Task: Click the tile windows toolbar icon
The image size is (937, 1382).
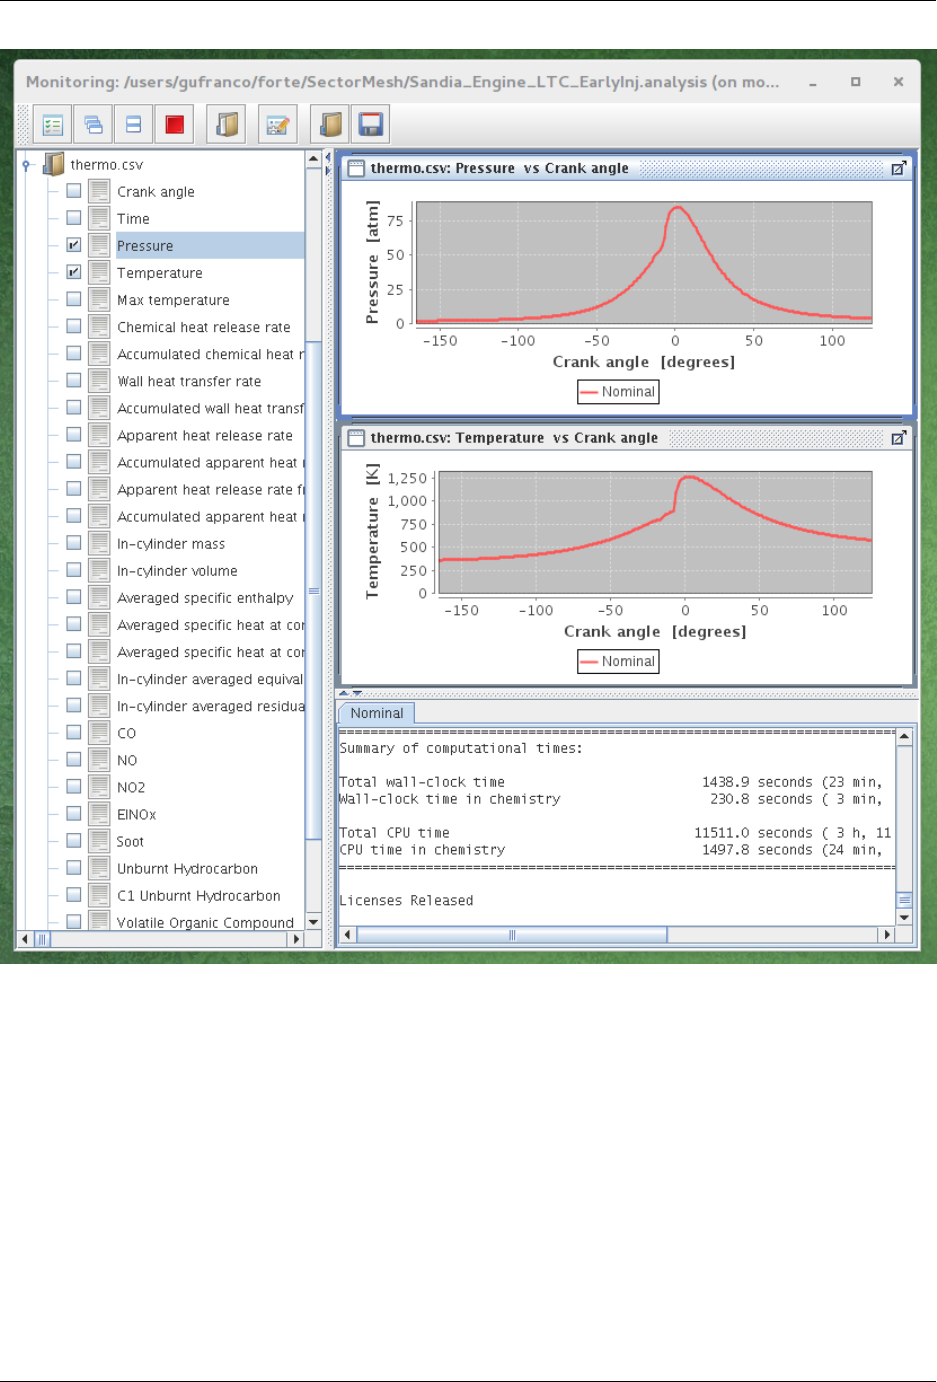Action: click(x=133, y=125)
